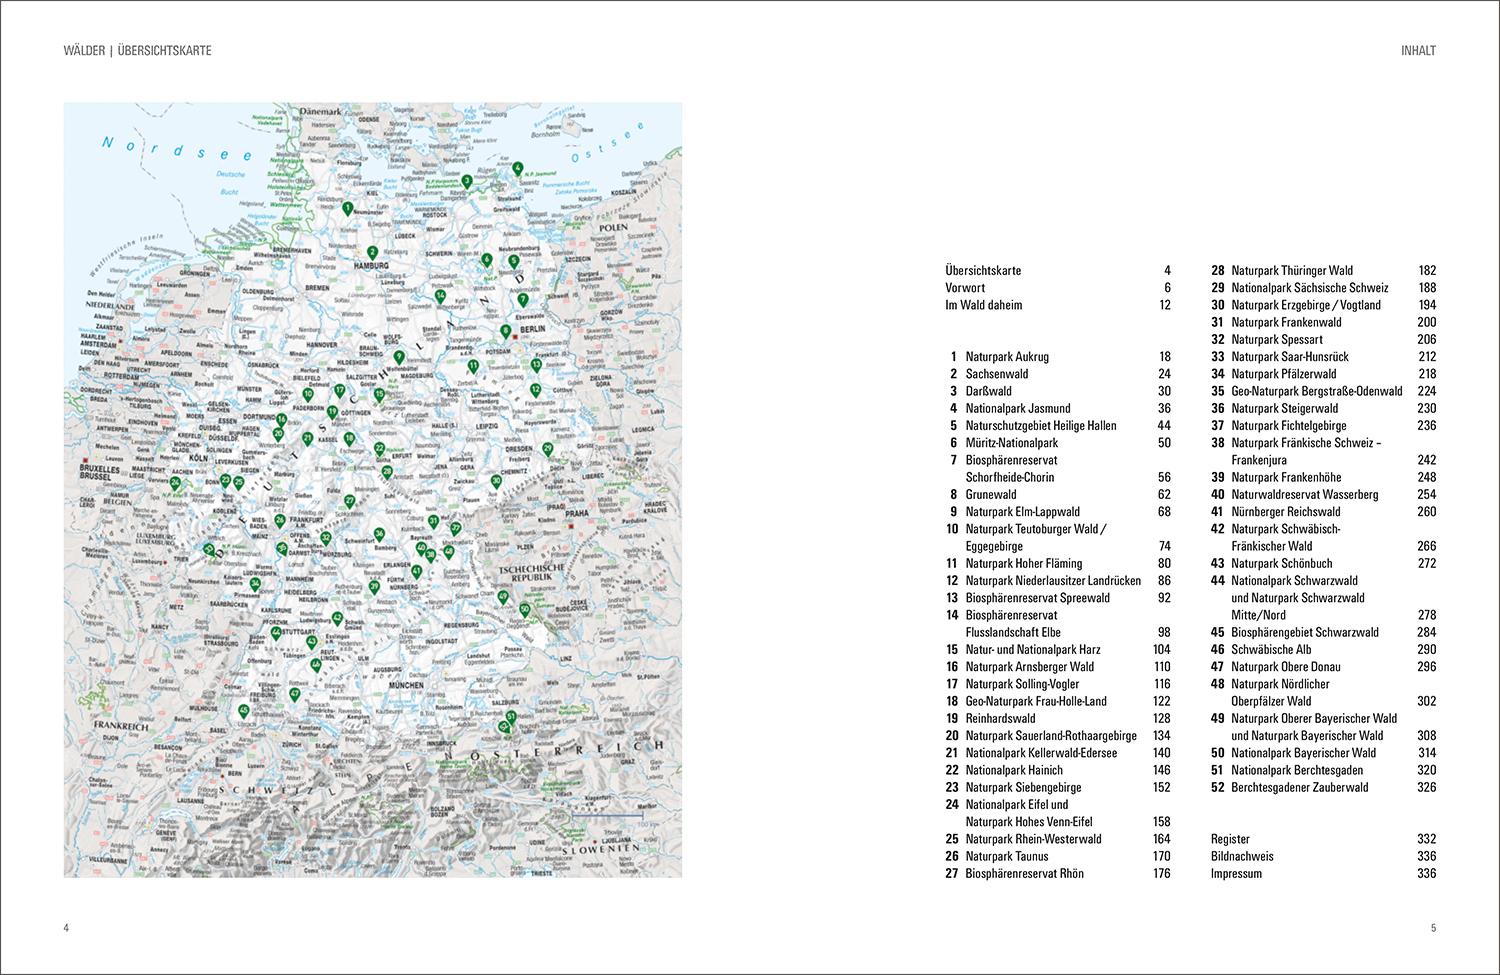
Task: Open Register entry in contents
Action: tap(1323, 839)
